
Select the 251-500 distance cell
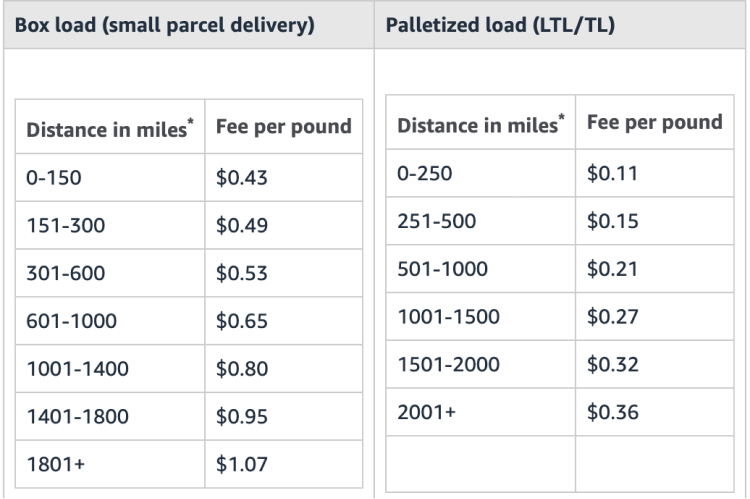435,222
